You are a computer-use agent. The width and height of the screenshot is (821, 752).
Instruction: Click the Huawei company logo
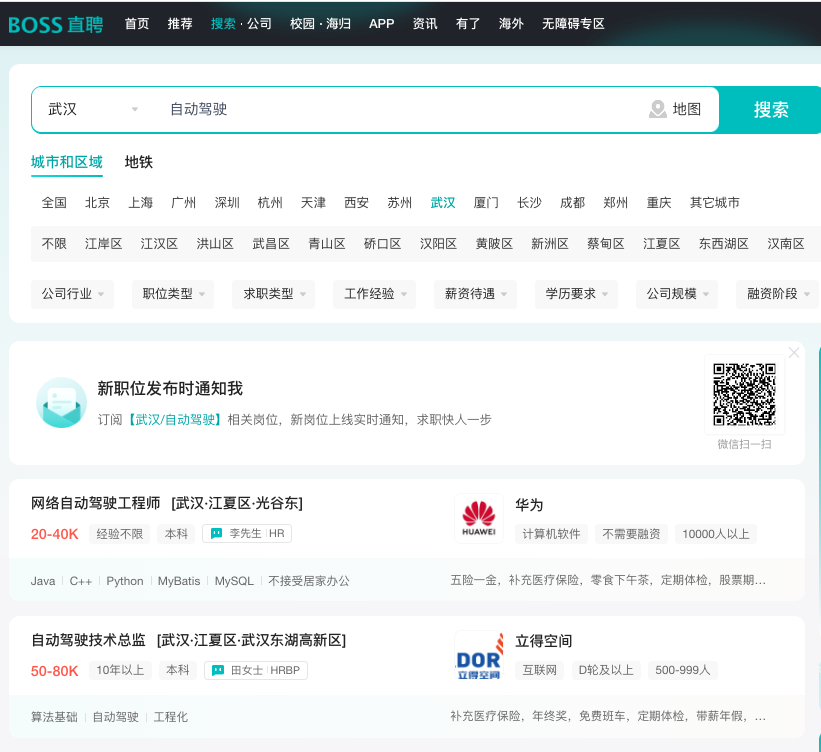tap(479, 518)
